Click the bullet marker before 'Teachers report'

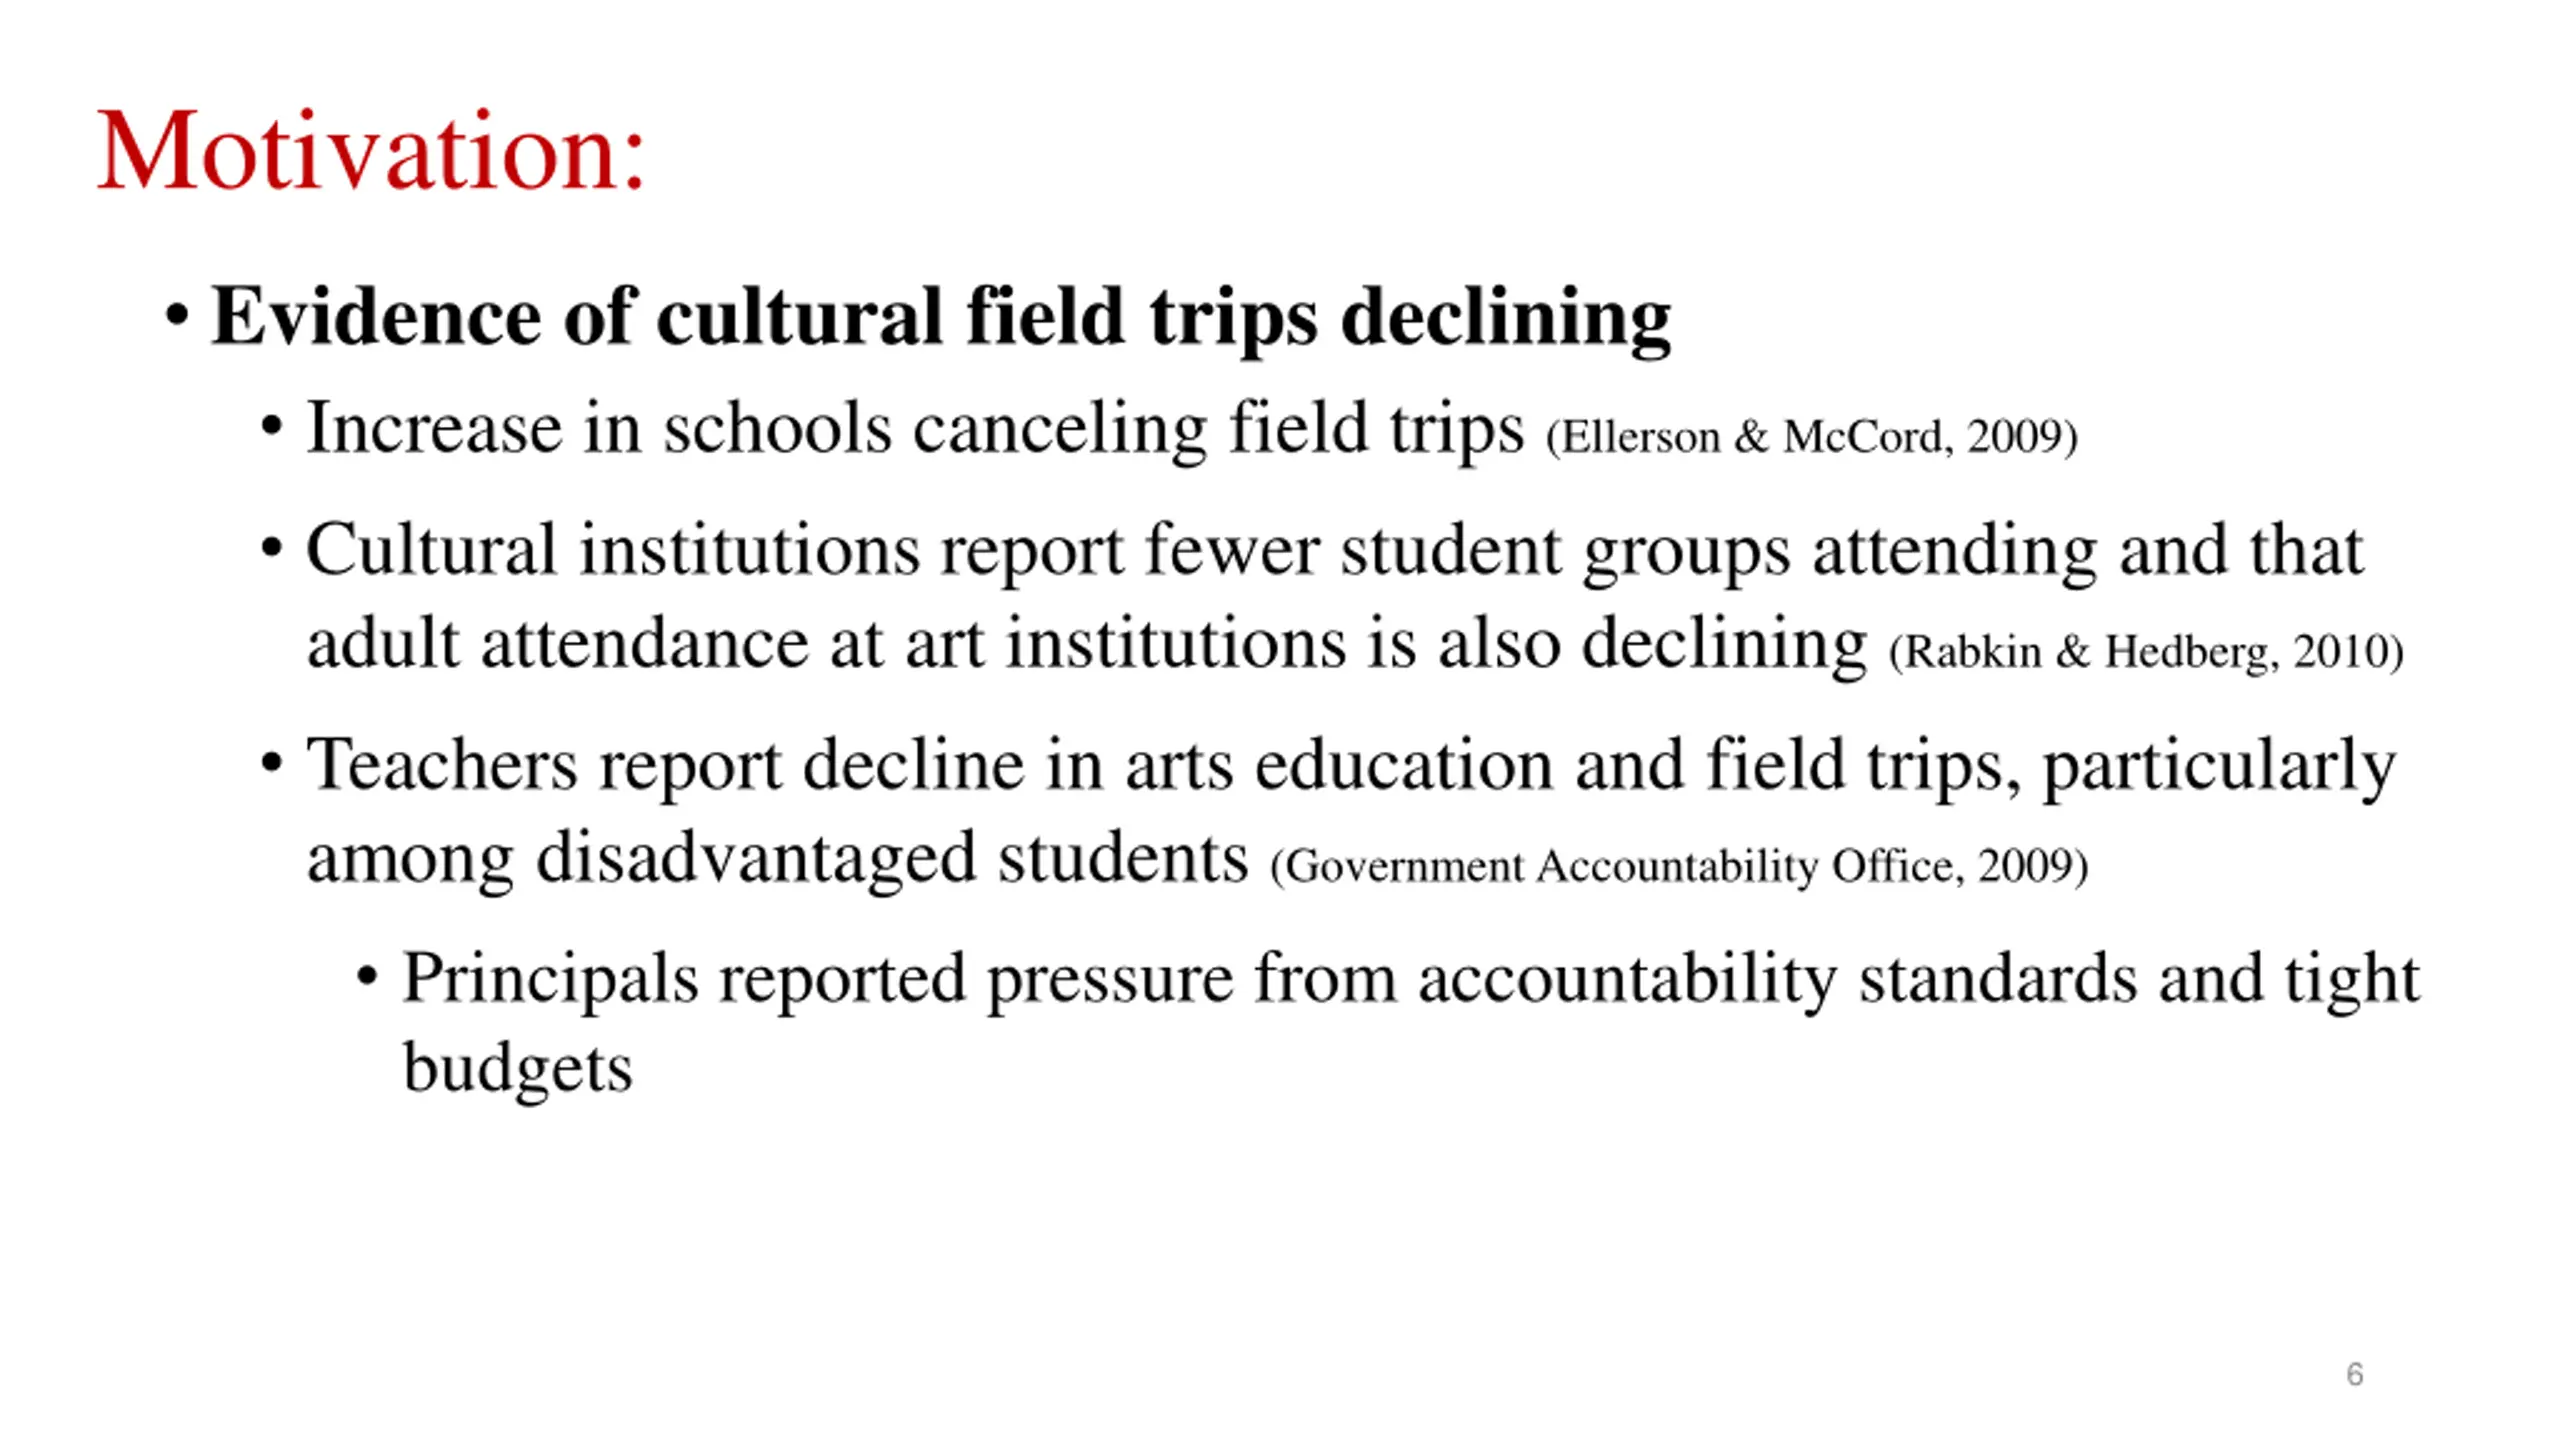(x=272, y=764)
